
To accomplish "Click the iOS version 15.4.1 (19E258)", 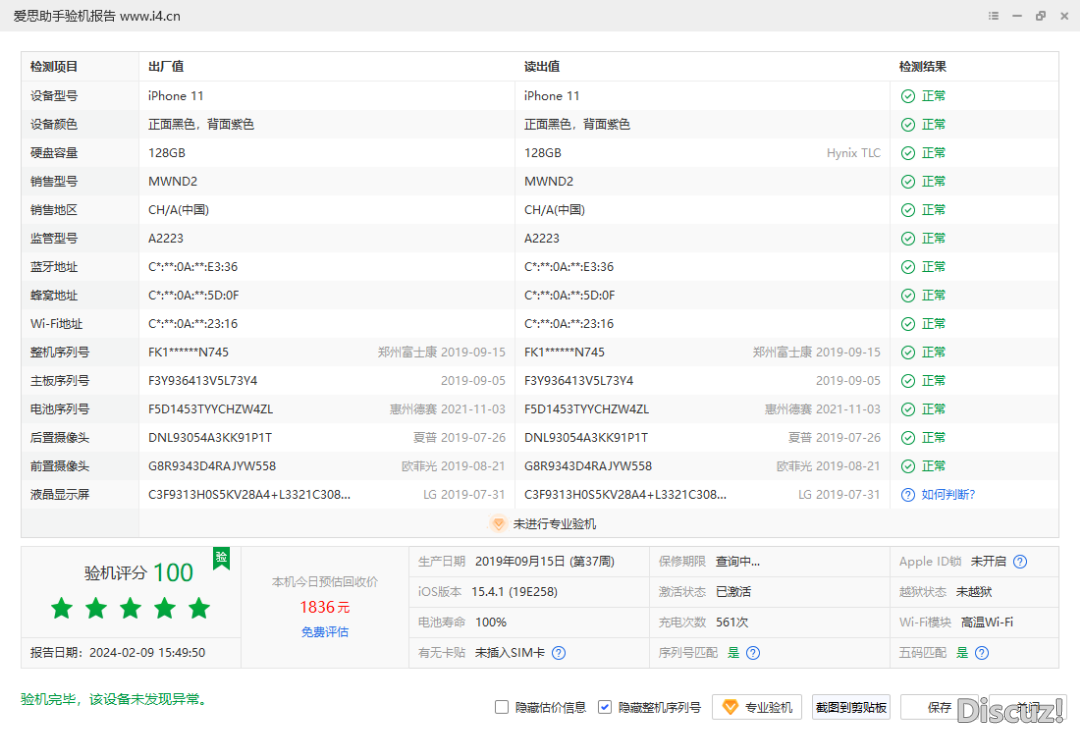I will click(515, 592).
